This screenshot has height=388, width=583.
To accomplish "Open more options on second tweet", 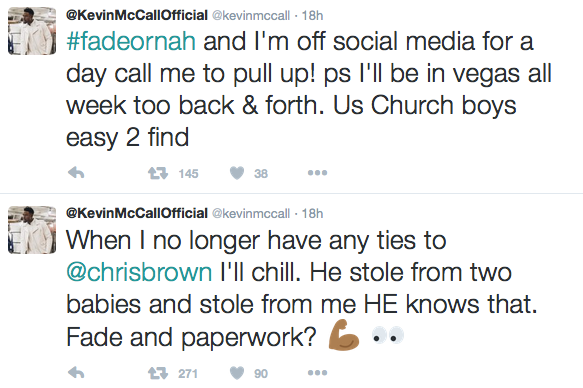I will [317, 372].
